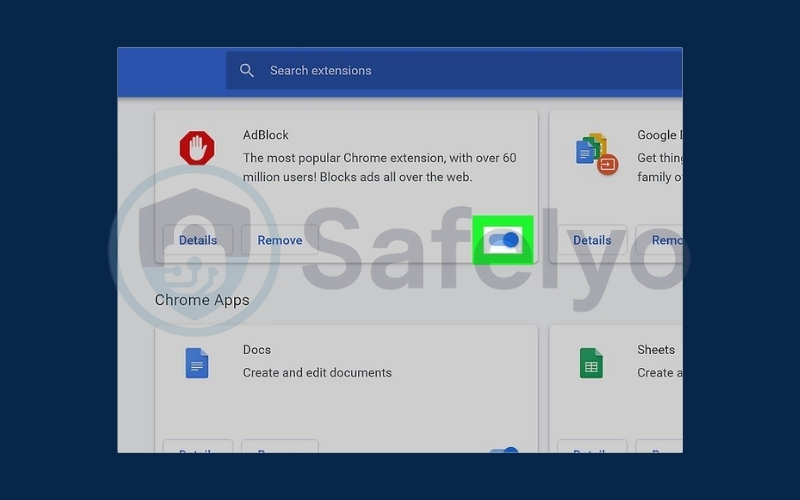This screenshot has height=500, width=800.
Task: Focus the Search extensions field
Action: (454, 70)
